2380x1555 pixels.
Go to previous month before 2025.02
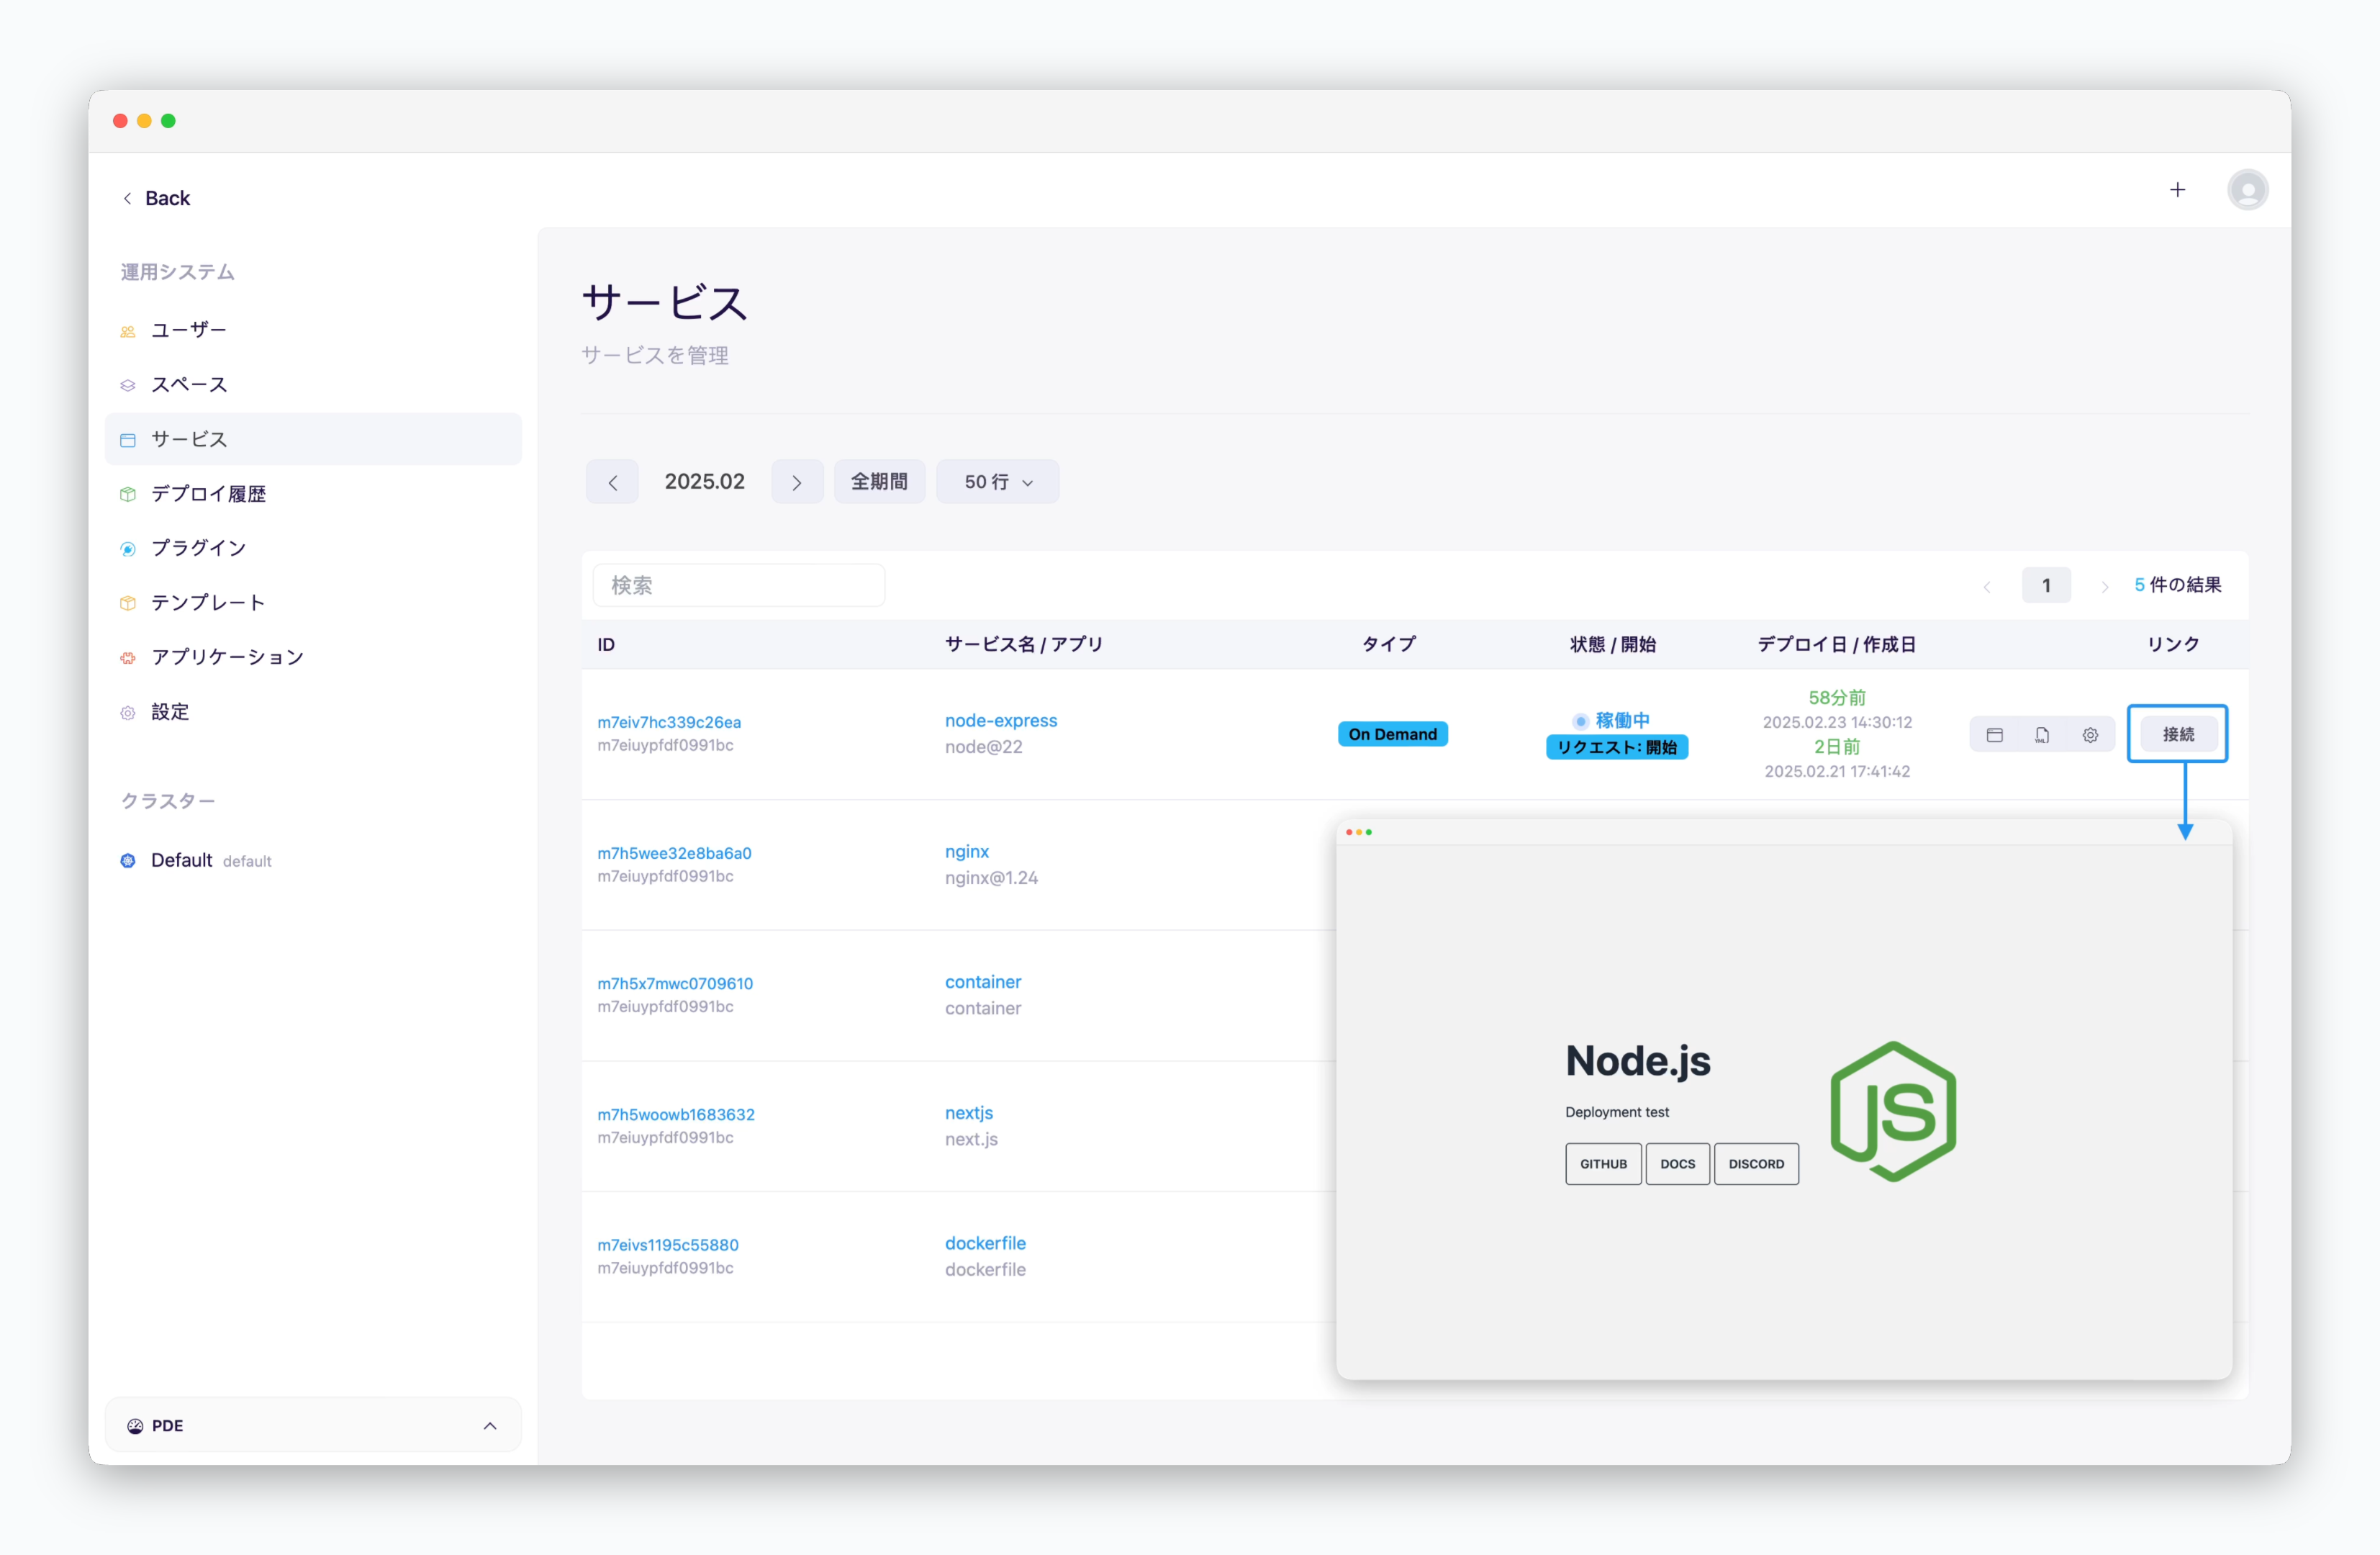[x=612, y=482]
